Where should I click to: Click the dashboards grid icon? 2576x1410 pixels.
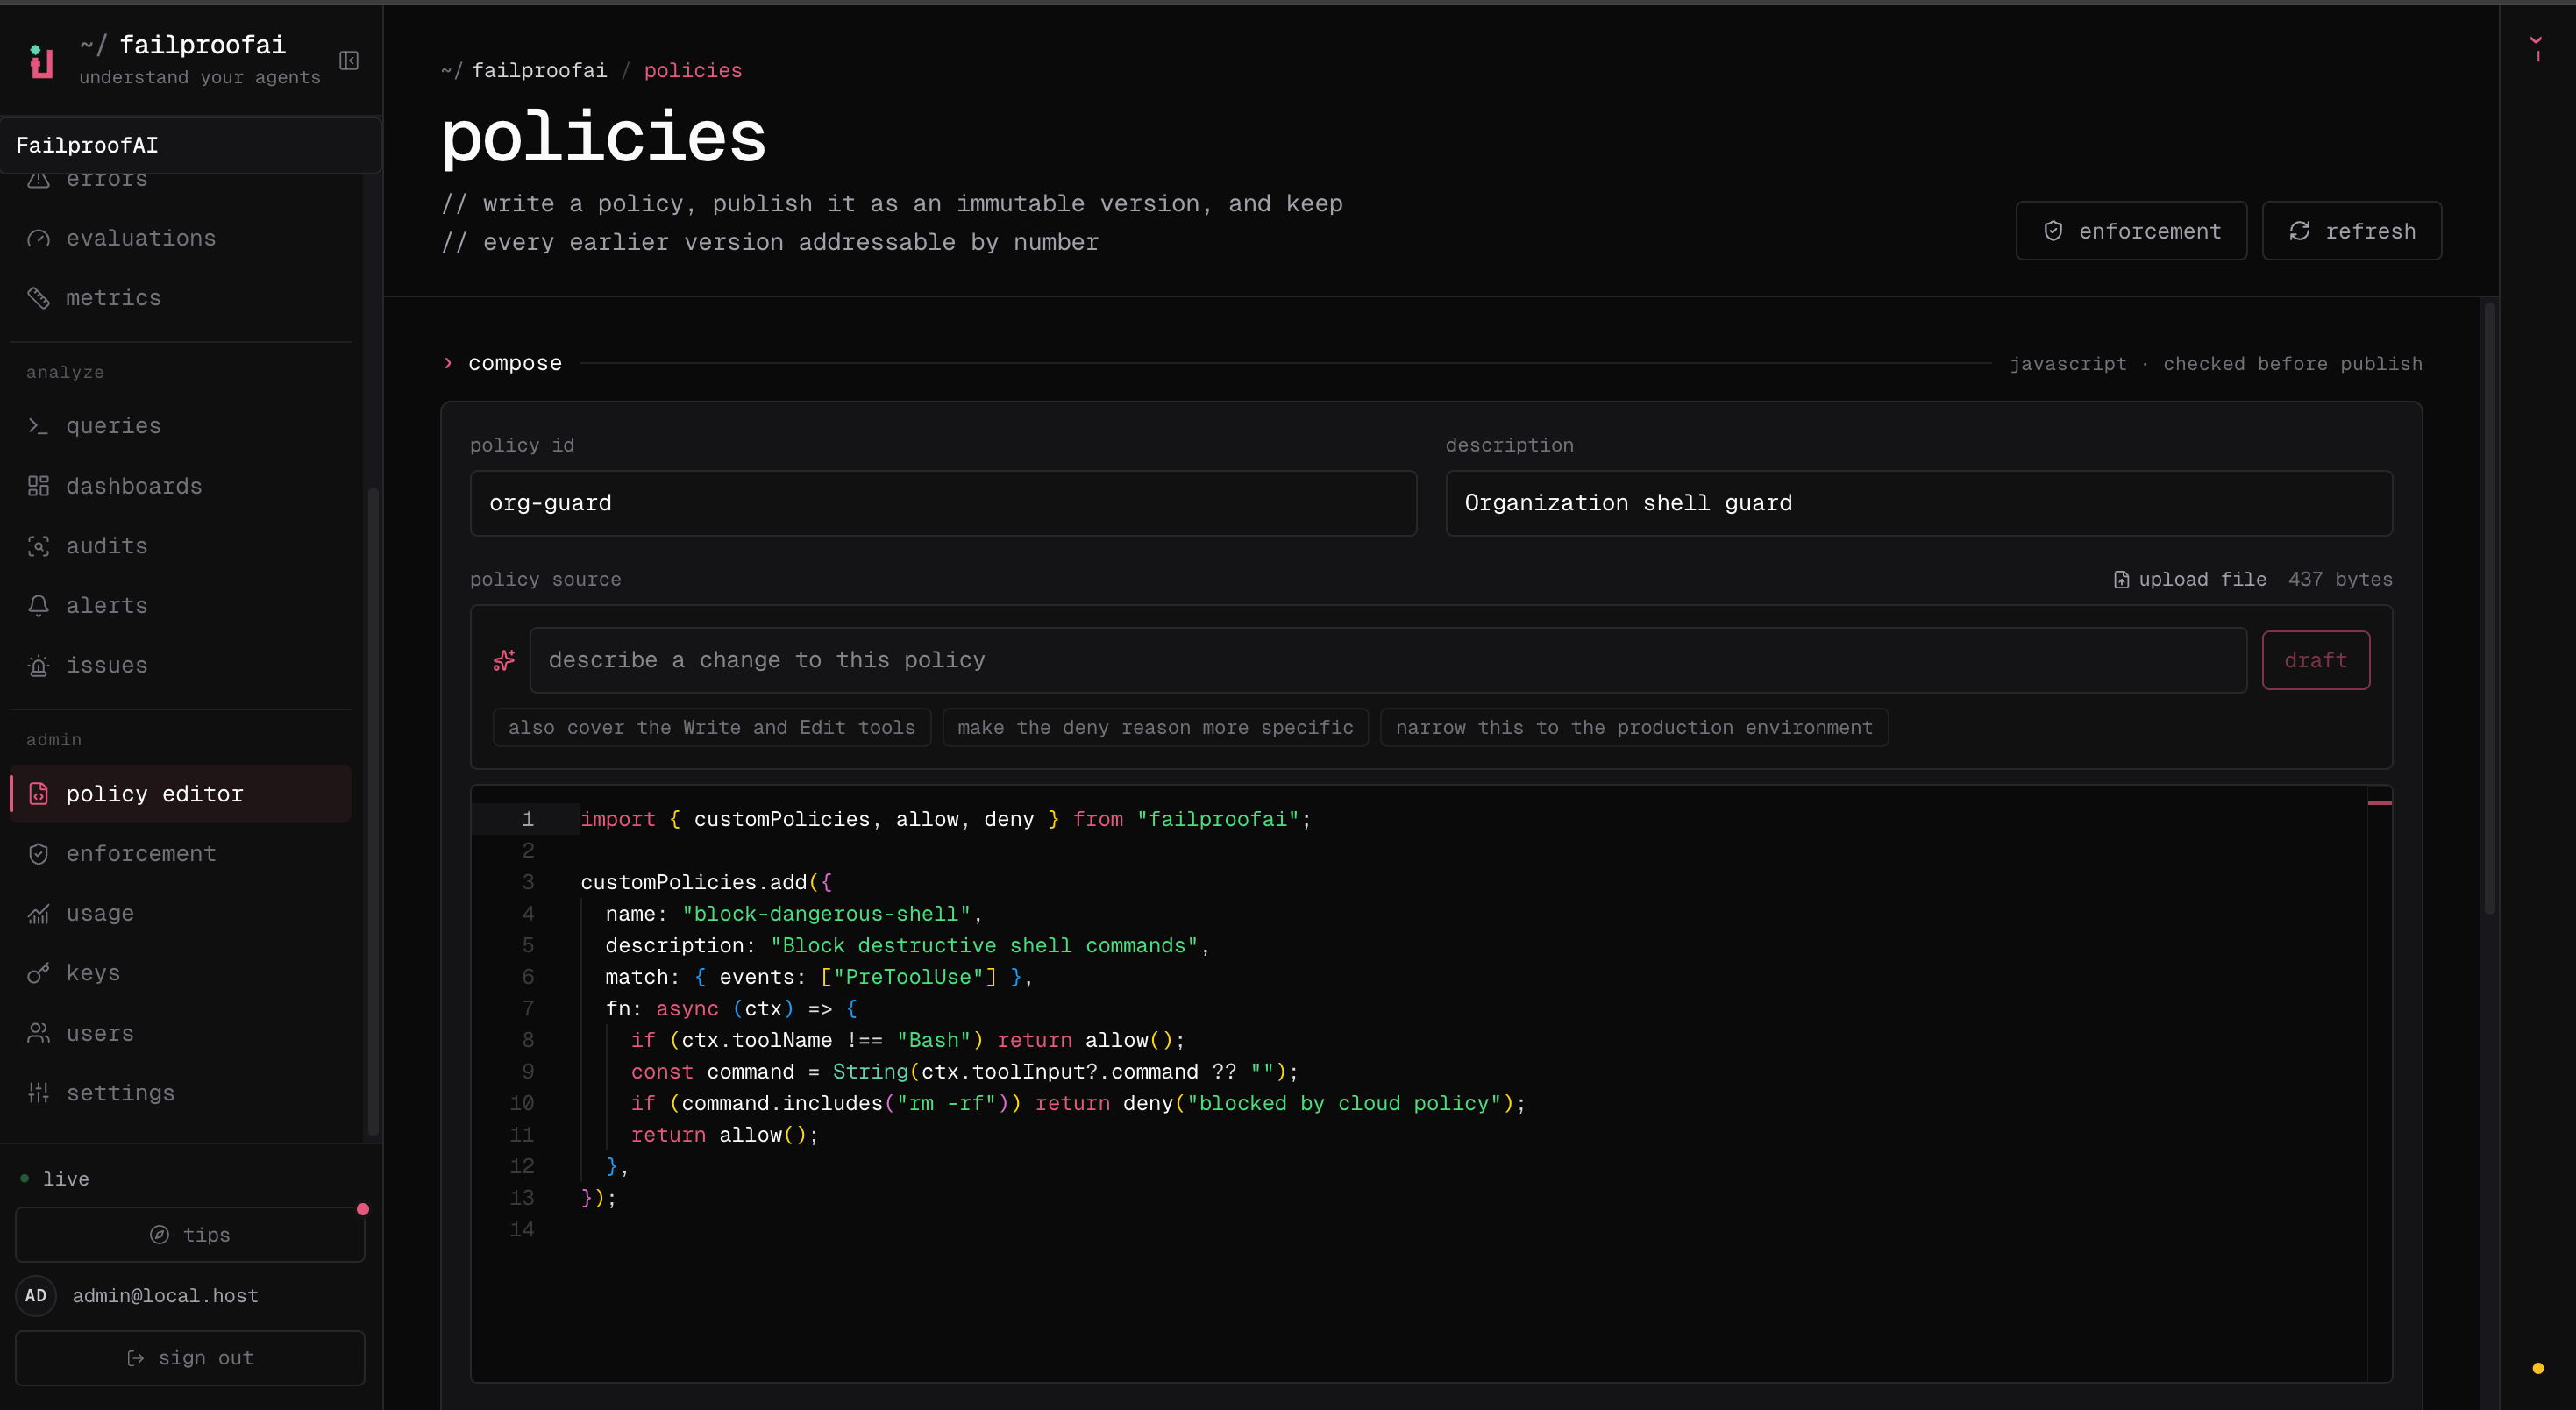click(x=38, y=486)
